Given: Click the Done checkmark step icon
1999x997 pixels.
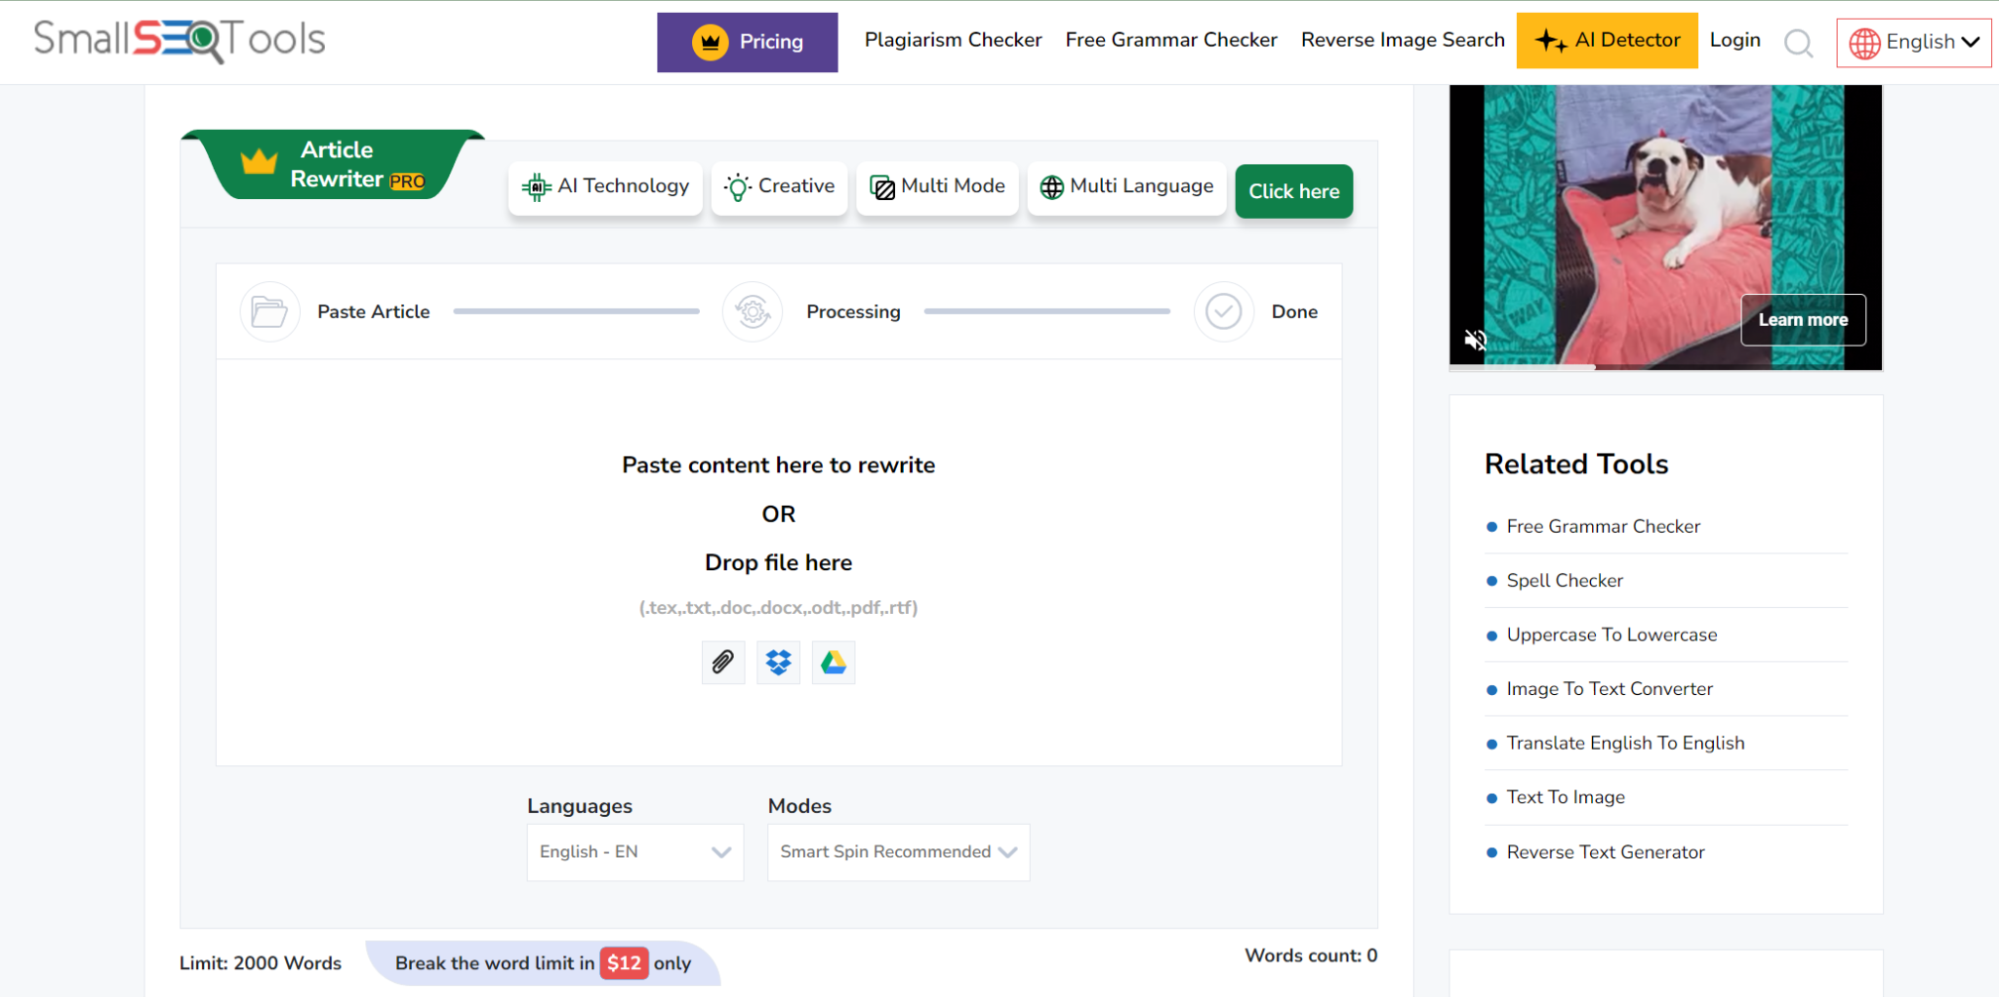Looking at the screenshot, I should (1224, 312).
